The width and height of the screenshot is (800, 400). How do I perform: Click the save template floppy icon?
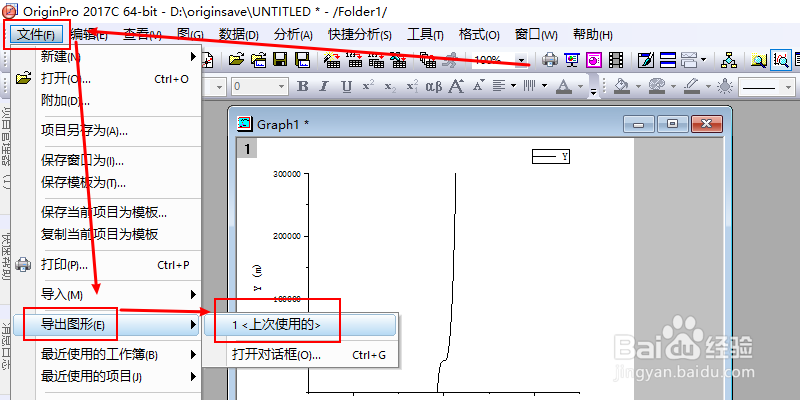pos(303,60)
